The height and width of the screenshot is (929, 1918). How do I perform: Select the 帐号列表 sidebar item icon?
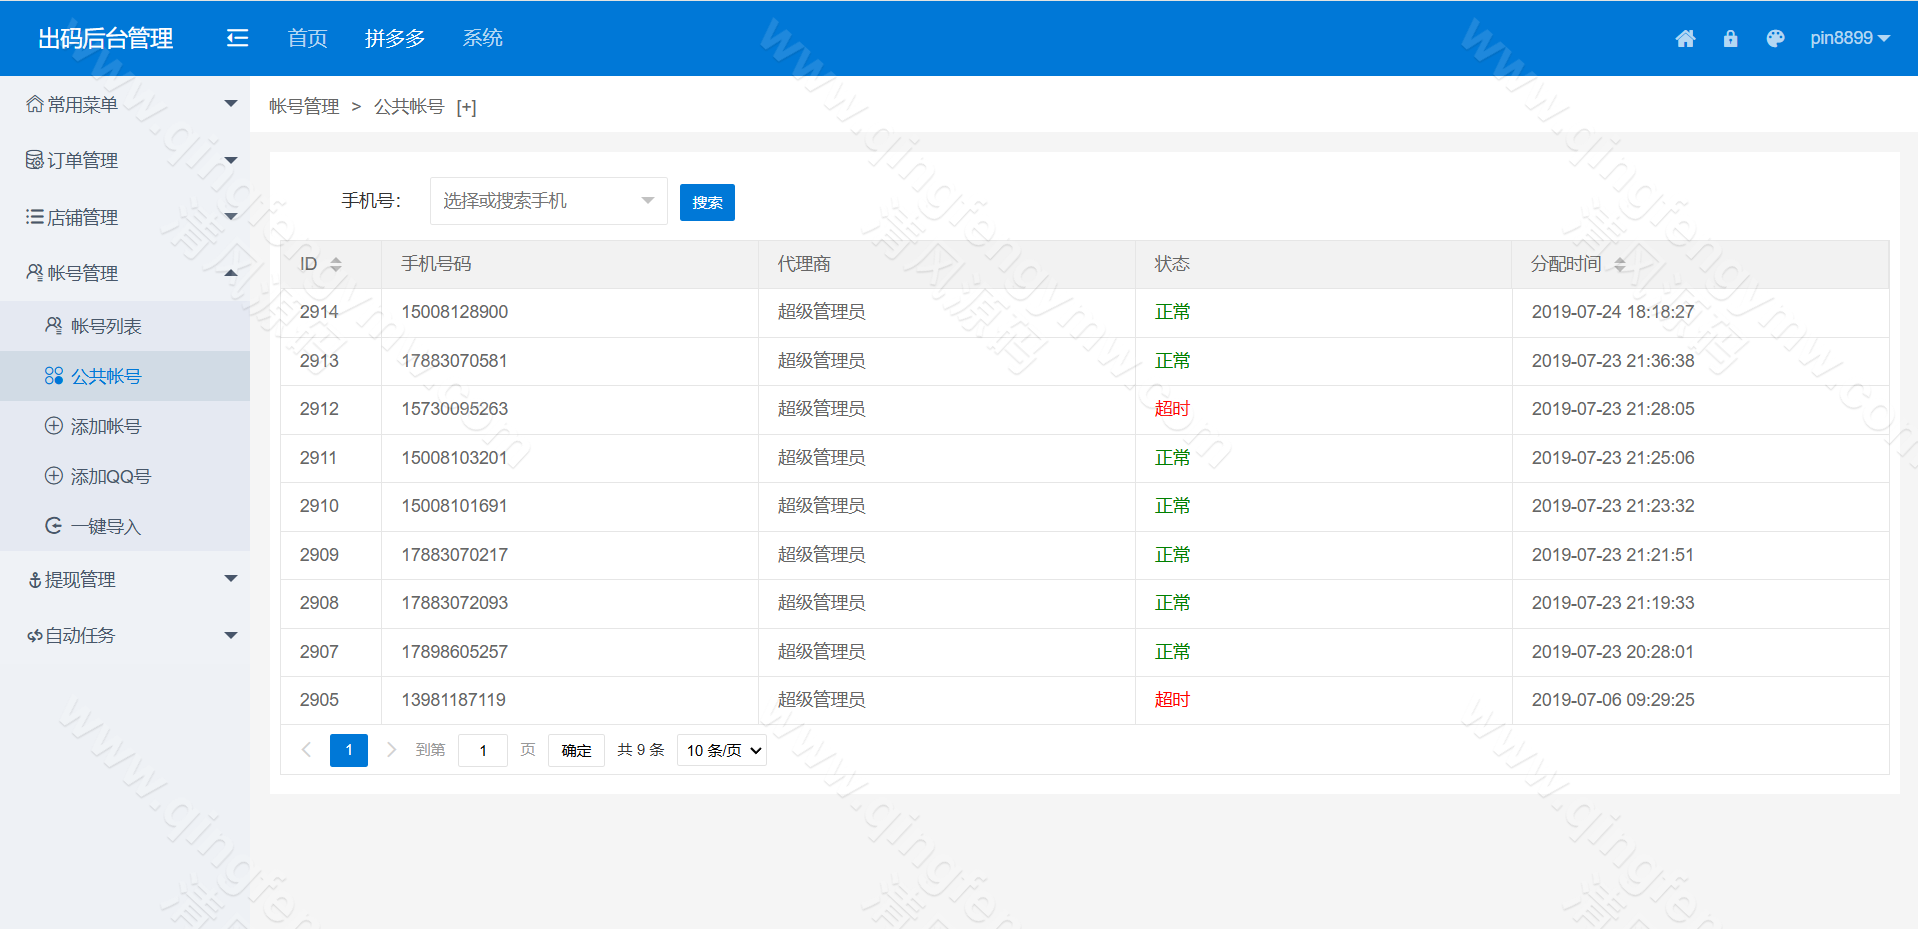(x=51, y=325)
